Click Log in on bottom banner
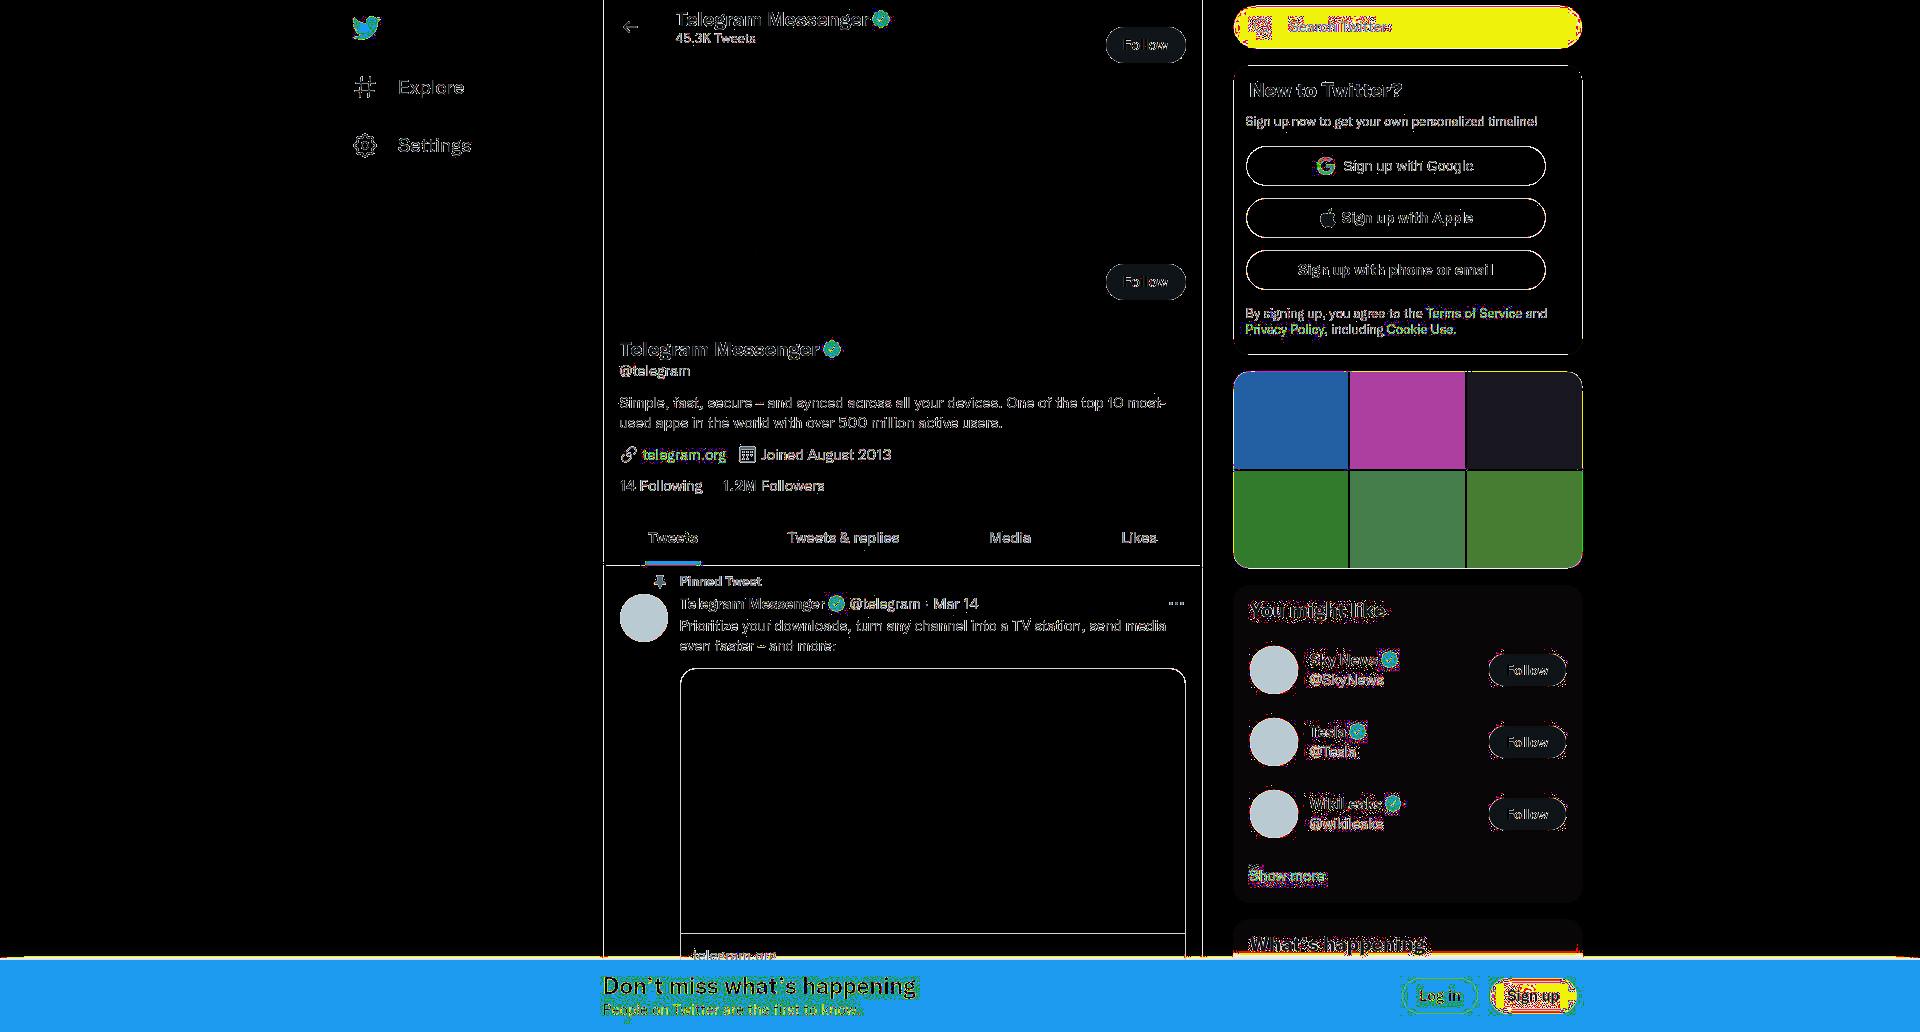 click(x=1440, y=996)
